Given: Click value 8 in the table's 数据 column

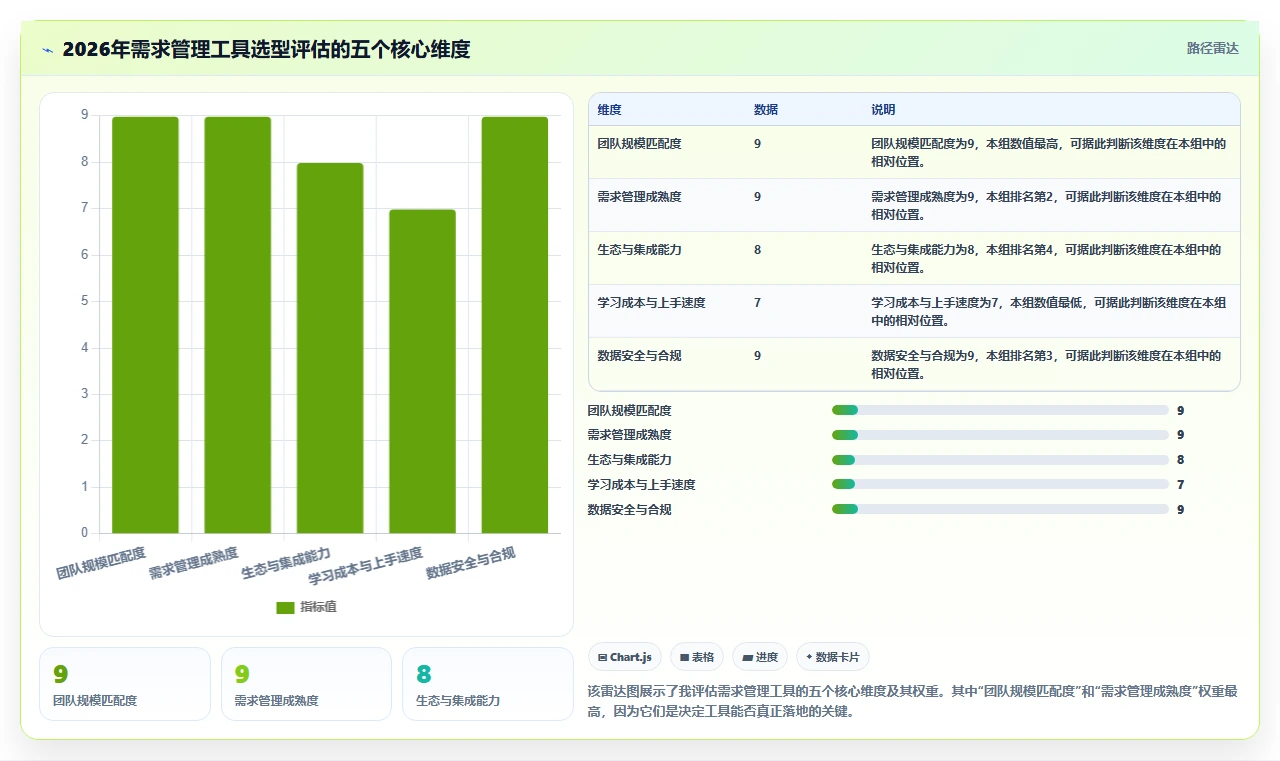Looking at the screenshot, I should [758, 250].
